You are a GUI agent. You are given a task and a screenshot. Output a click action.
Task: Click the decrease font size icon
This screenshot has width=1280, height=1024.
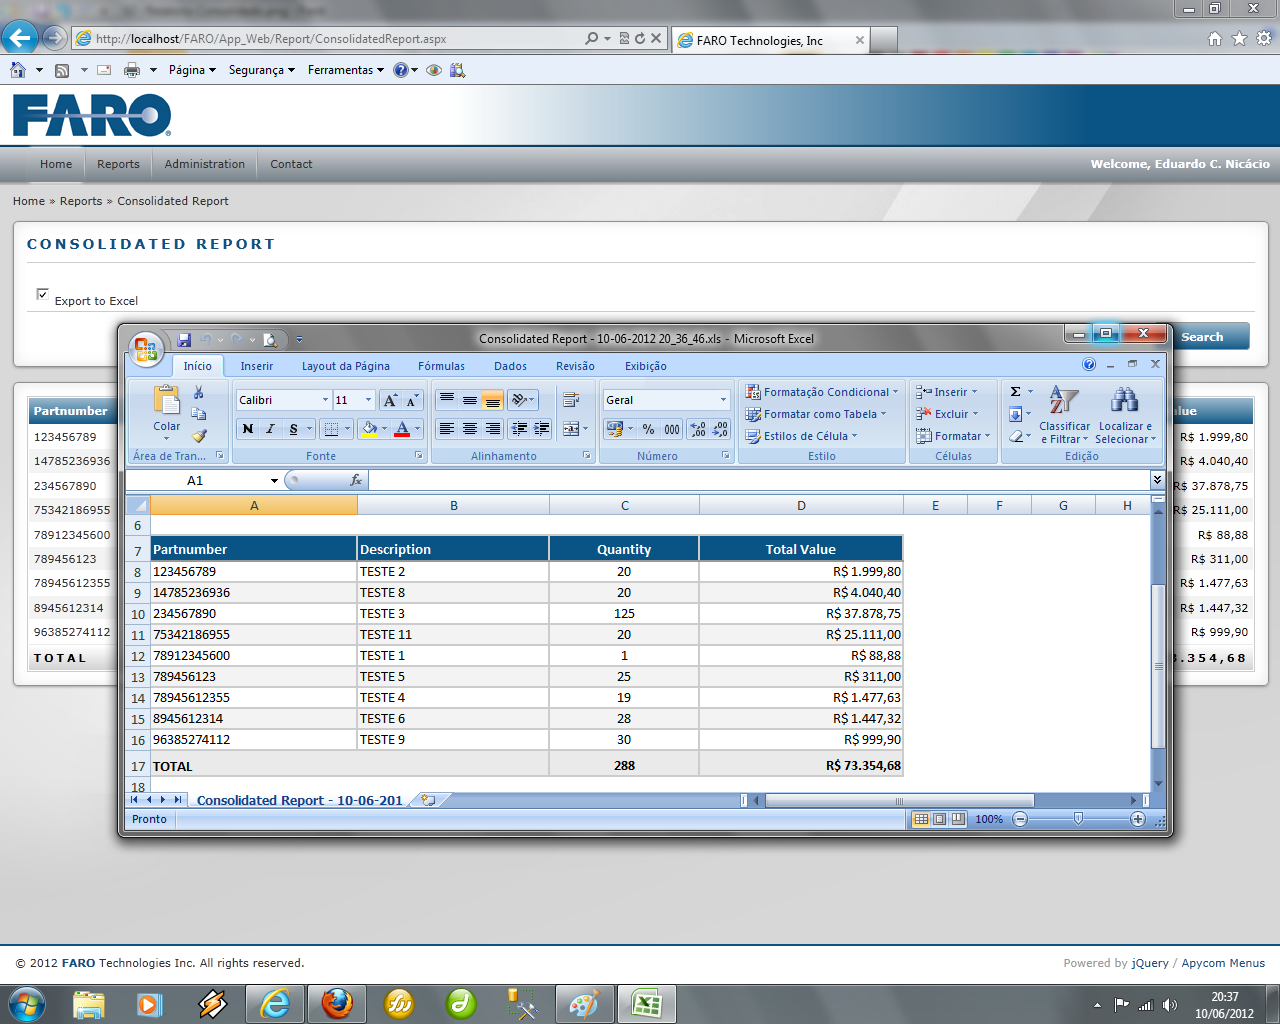click(411, 400)
